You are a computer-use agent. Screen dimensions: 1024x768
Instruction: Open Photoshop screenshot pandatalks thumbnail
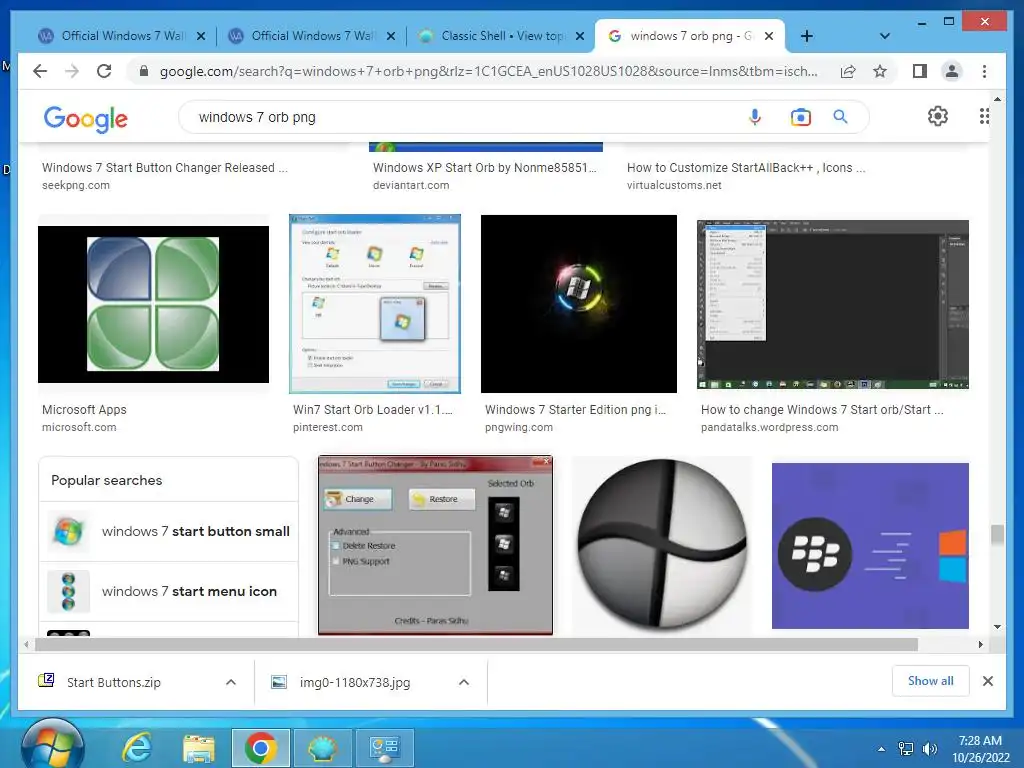click(833, 304)
